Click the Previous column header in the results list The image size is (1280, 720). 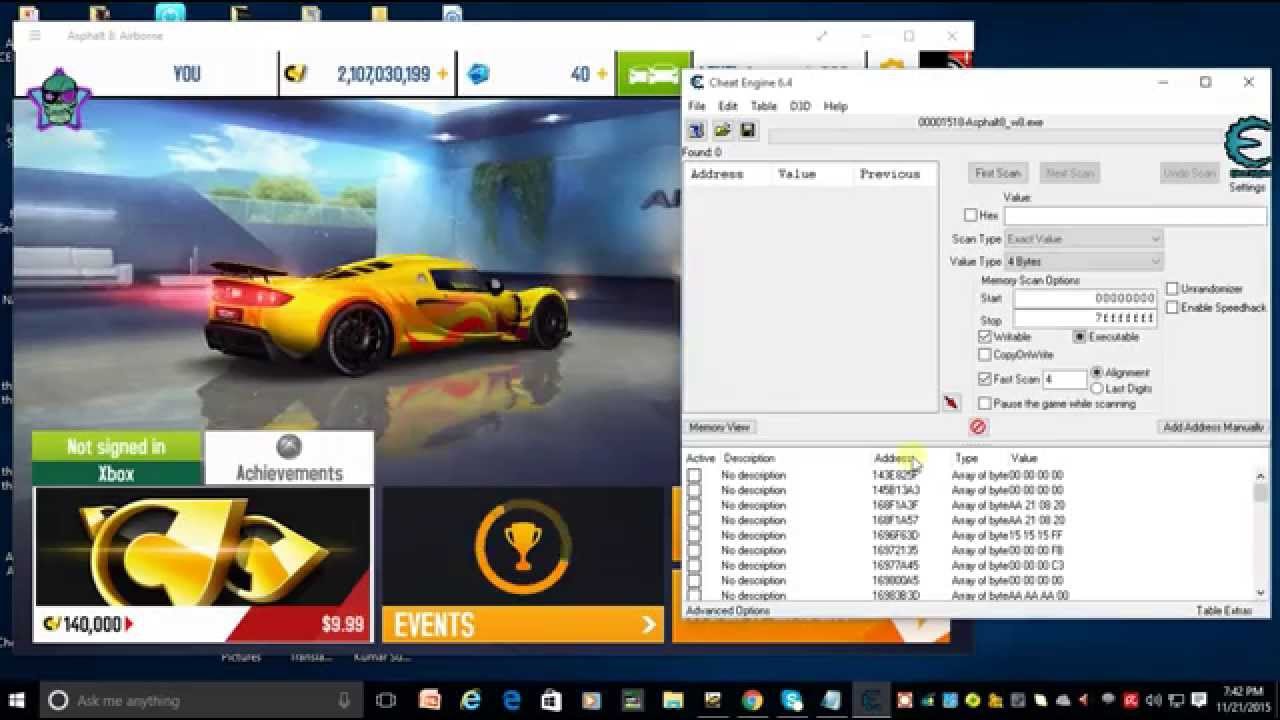[x=890, y=174]
